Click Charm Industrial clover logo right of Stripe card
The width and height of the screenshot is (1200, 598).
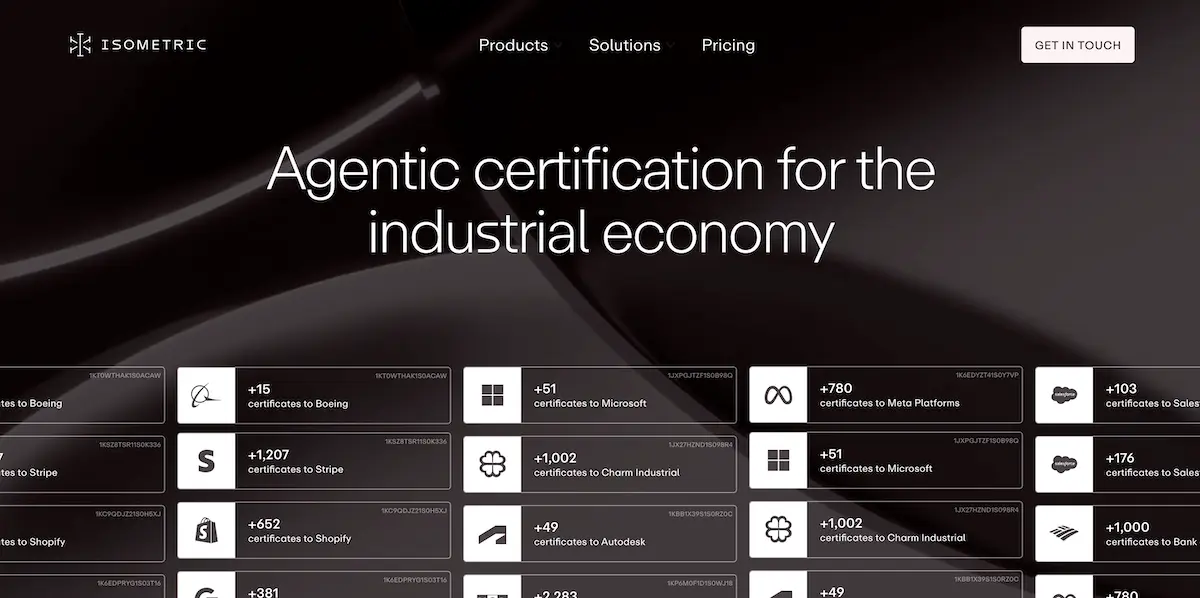tap(492, 464)
